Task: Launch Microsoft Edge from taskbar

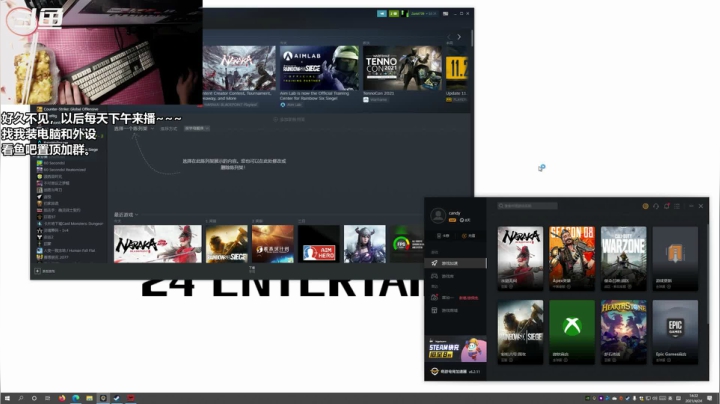Action: (76, 398)
